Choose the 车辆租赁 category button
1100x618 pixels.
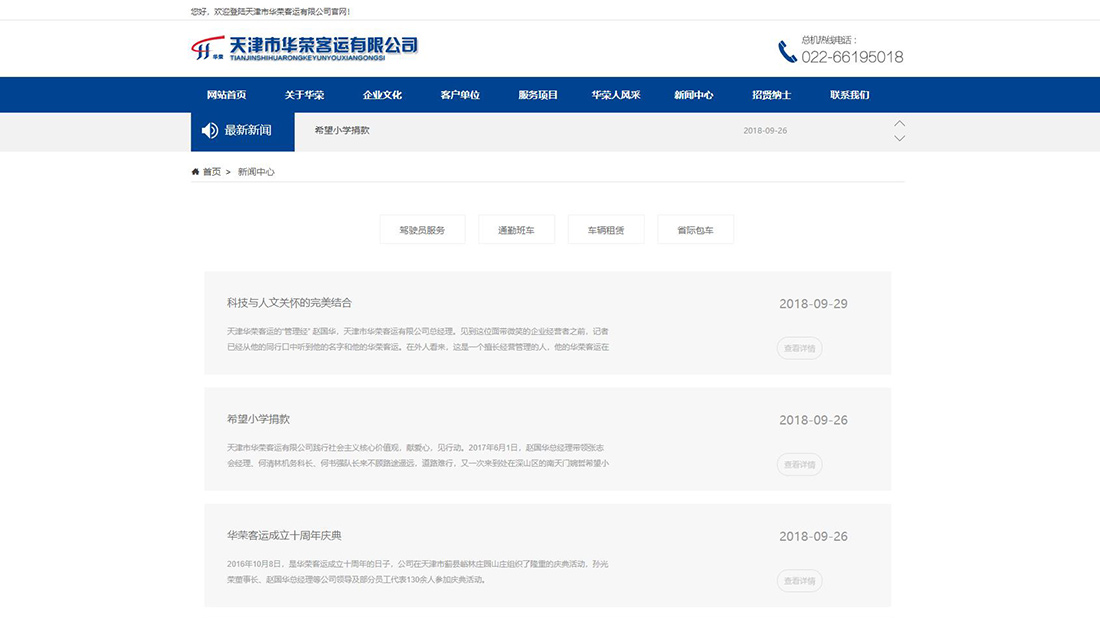tap(606, 230)
